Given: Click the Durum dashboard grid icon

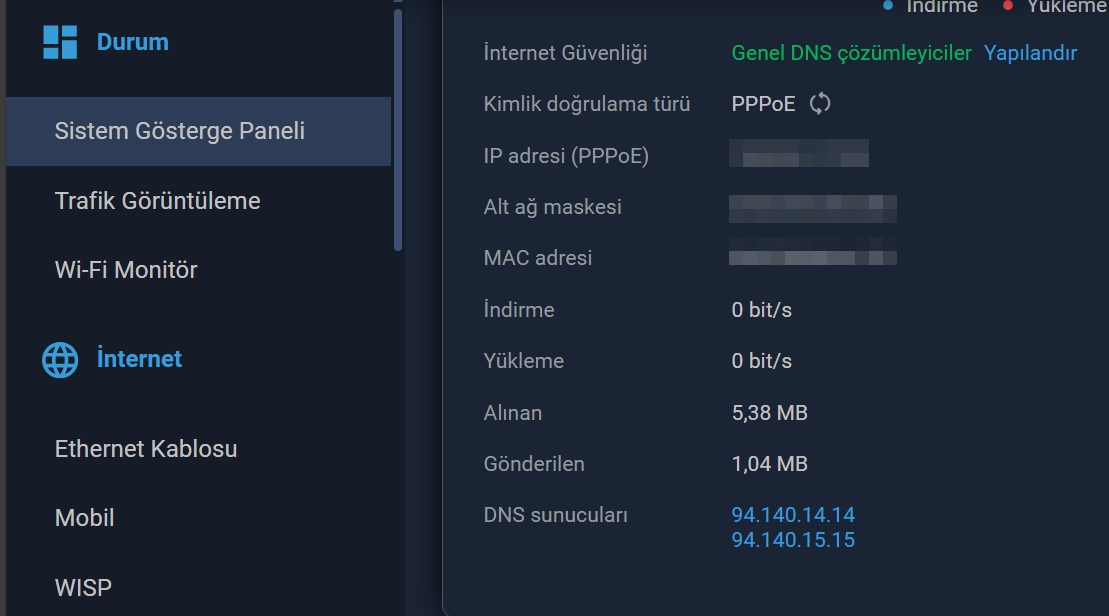Looking at the screenshot, I should tap(60, 42).
